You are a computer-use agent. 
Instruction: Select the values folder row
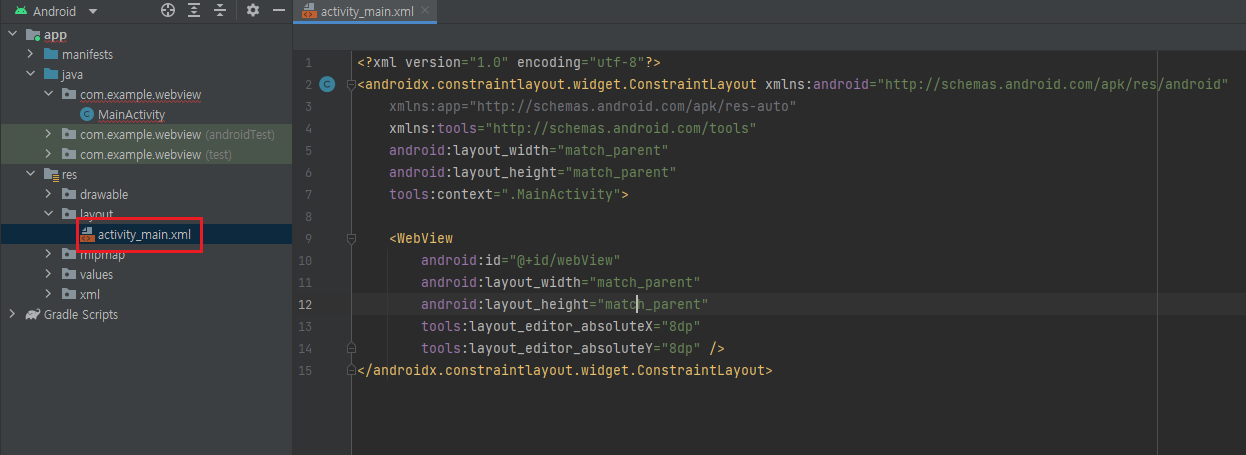(x=146, y=274)
